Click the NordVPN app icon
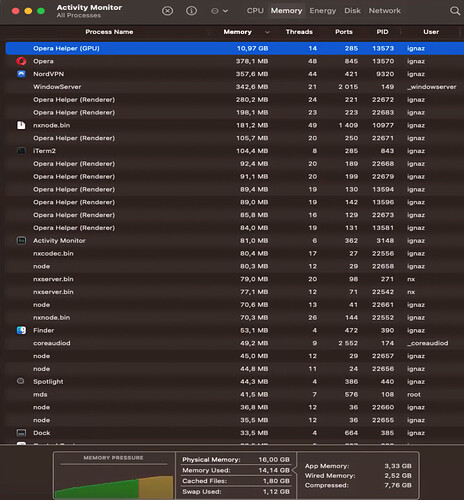Screen dimensions: 464x500 [21, 74]
